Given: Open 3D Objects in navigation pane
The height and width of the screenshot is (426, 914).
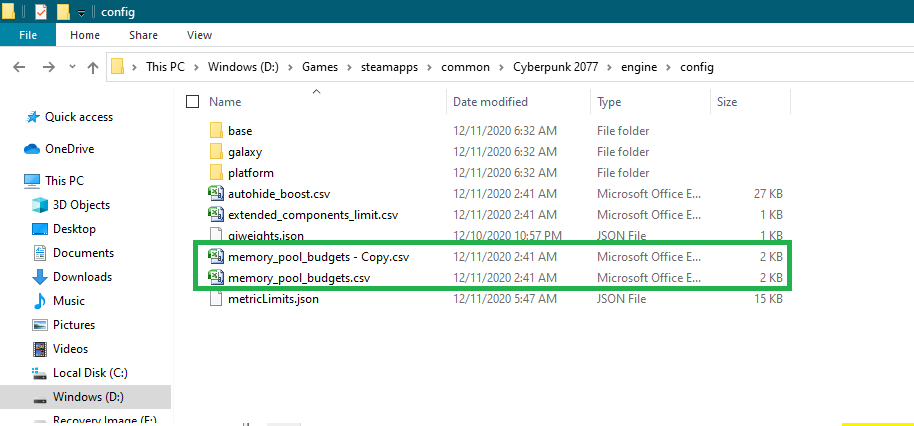Looking at the screenshot, I should [x=81, y=205].
